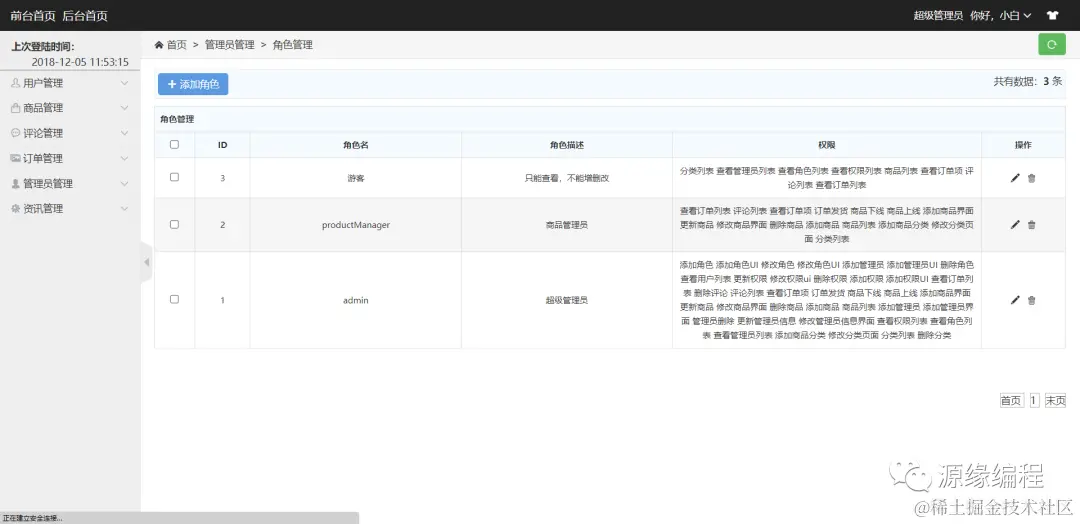Click the home icon in breadcrumb

click(x=159, y=45)
